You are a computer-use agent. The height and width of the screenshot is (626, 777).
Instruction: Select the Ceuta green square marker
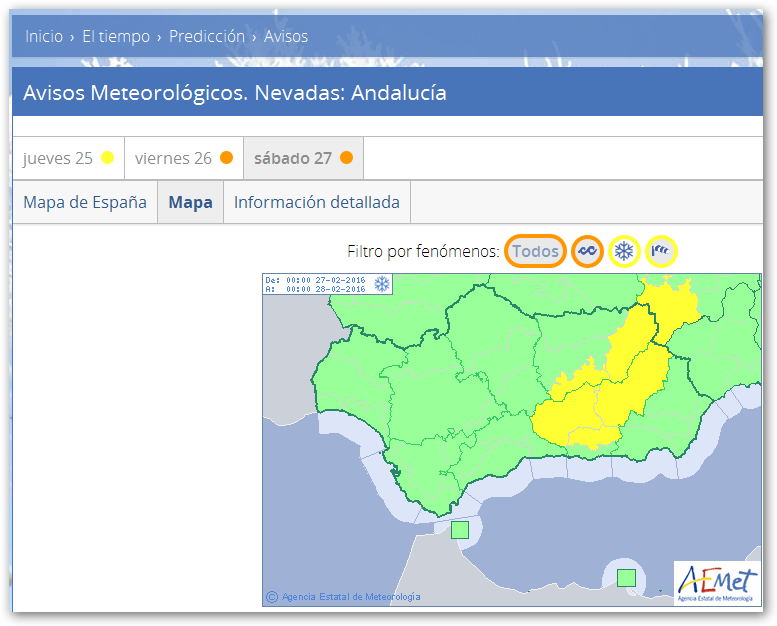point(460,530)
